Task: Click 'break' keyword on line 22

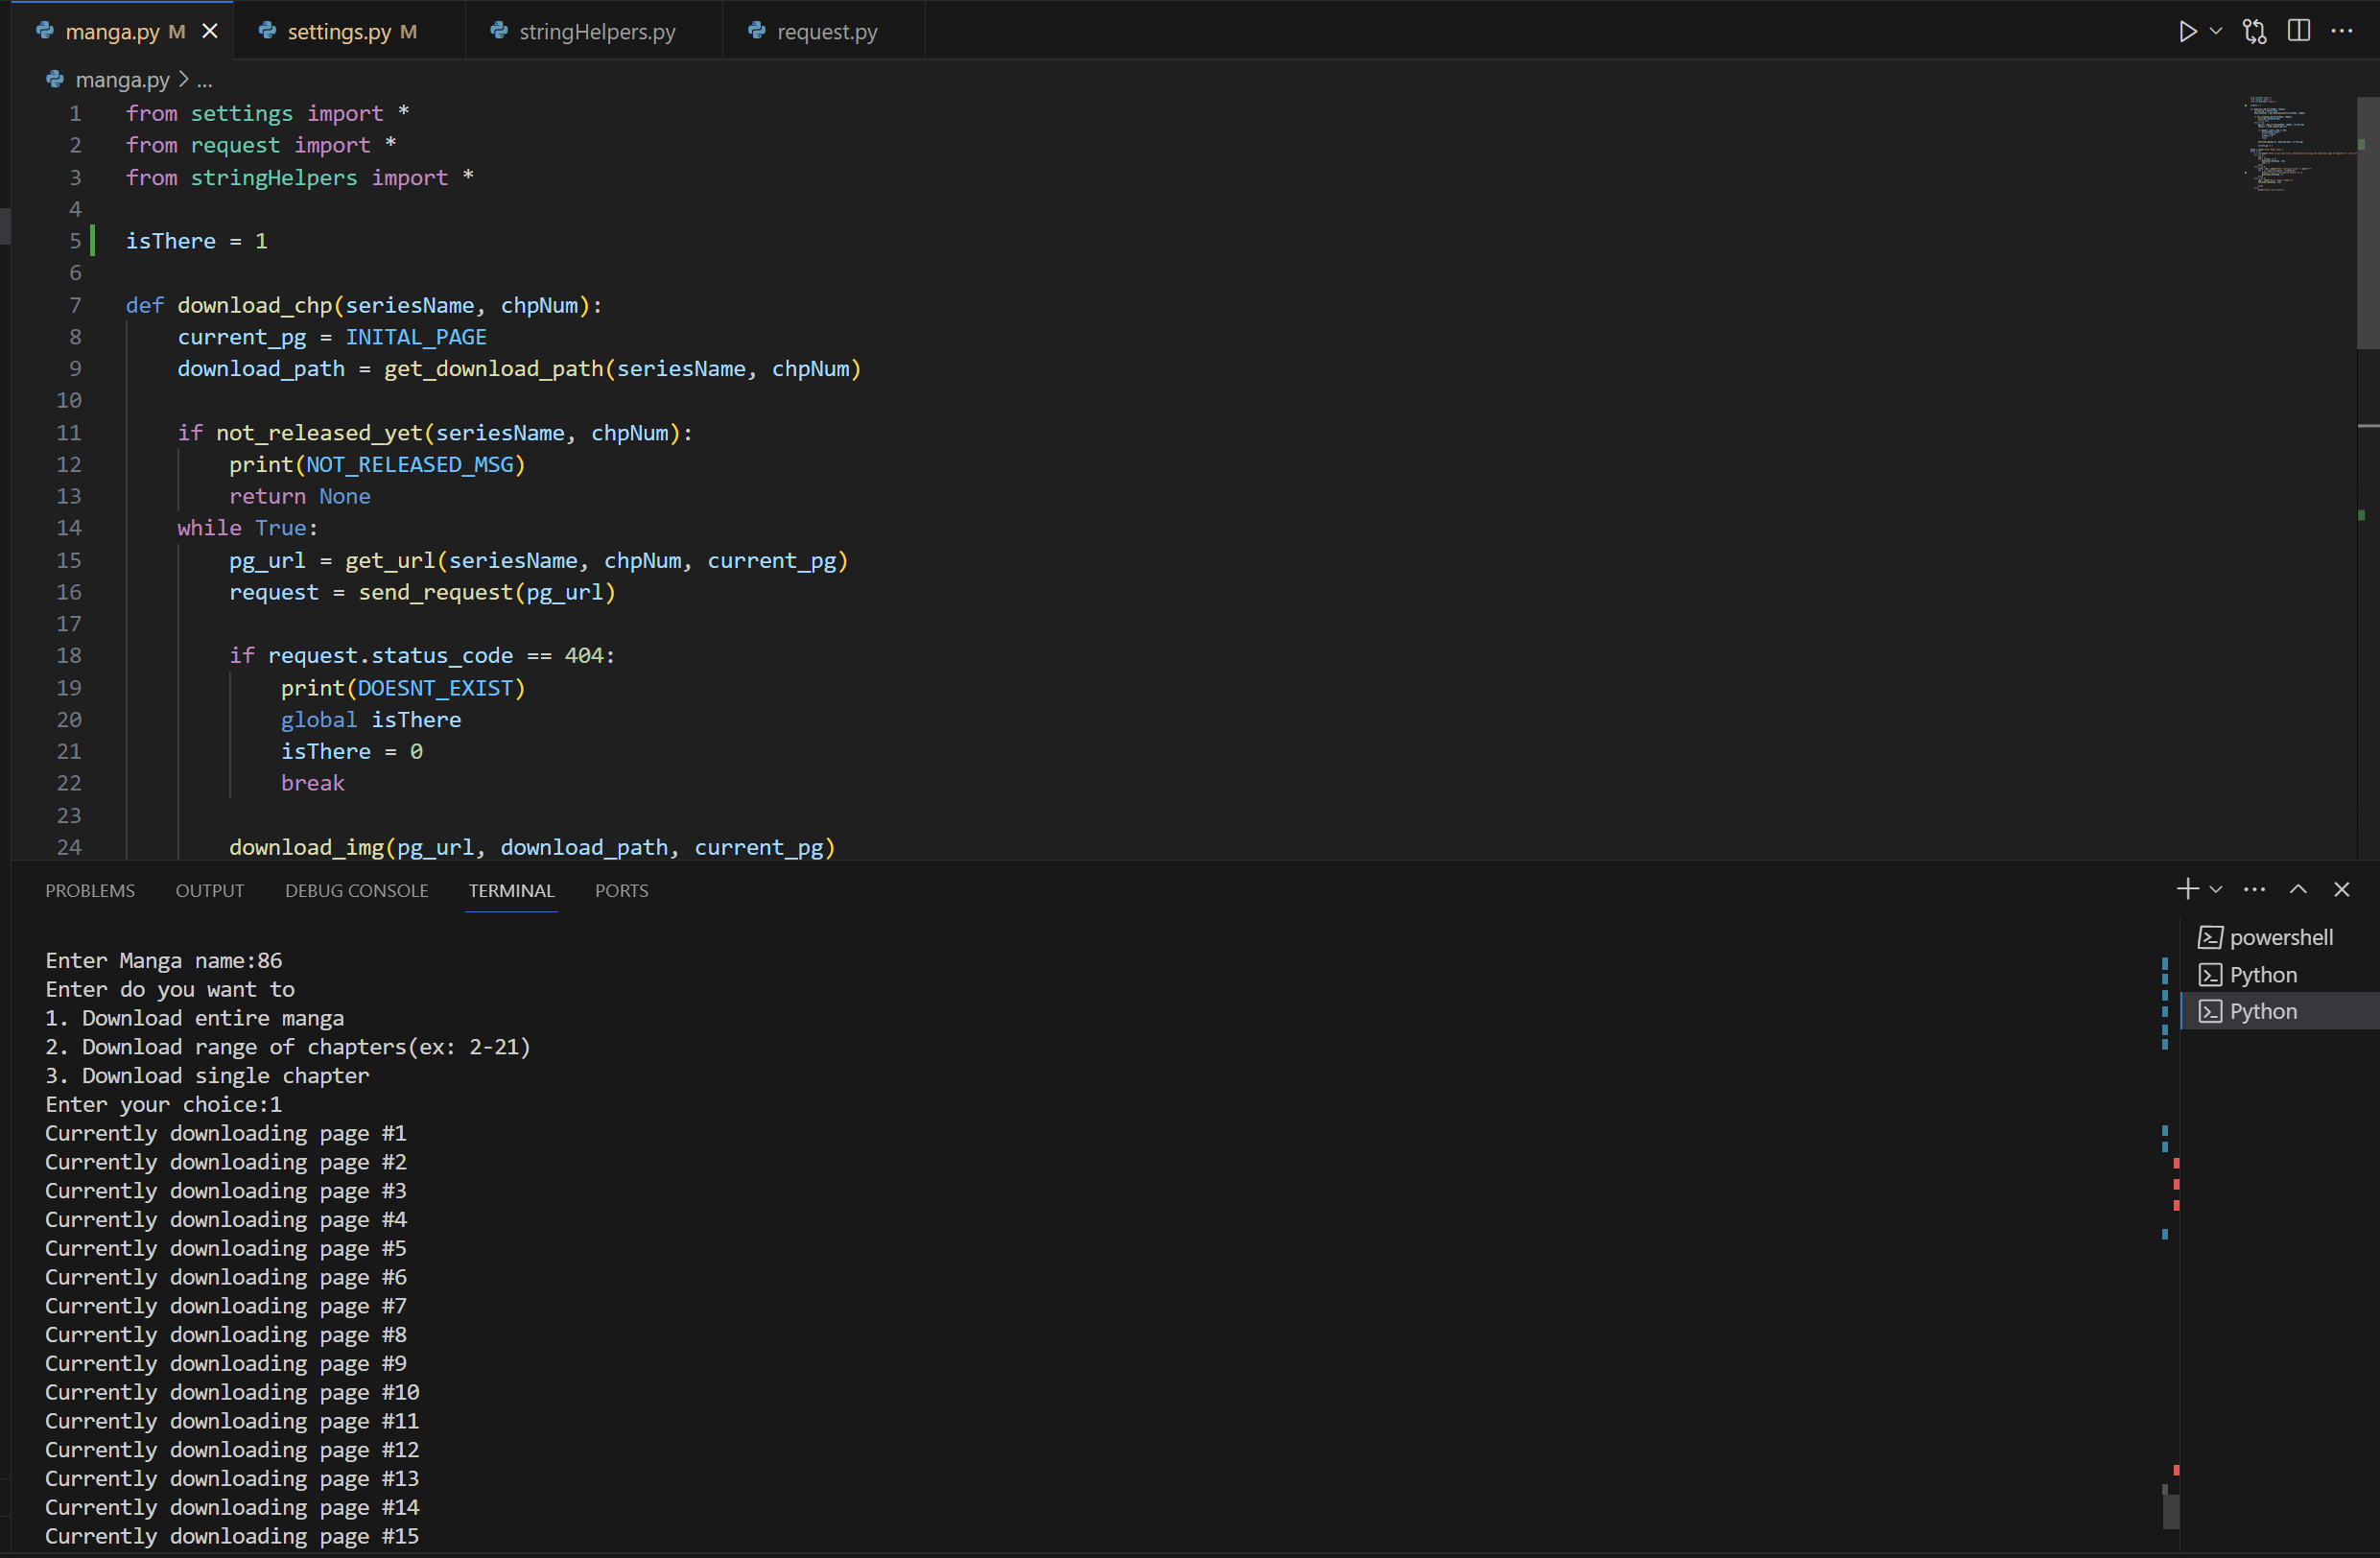Action: click(312, 783)
